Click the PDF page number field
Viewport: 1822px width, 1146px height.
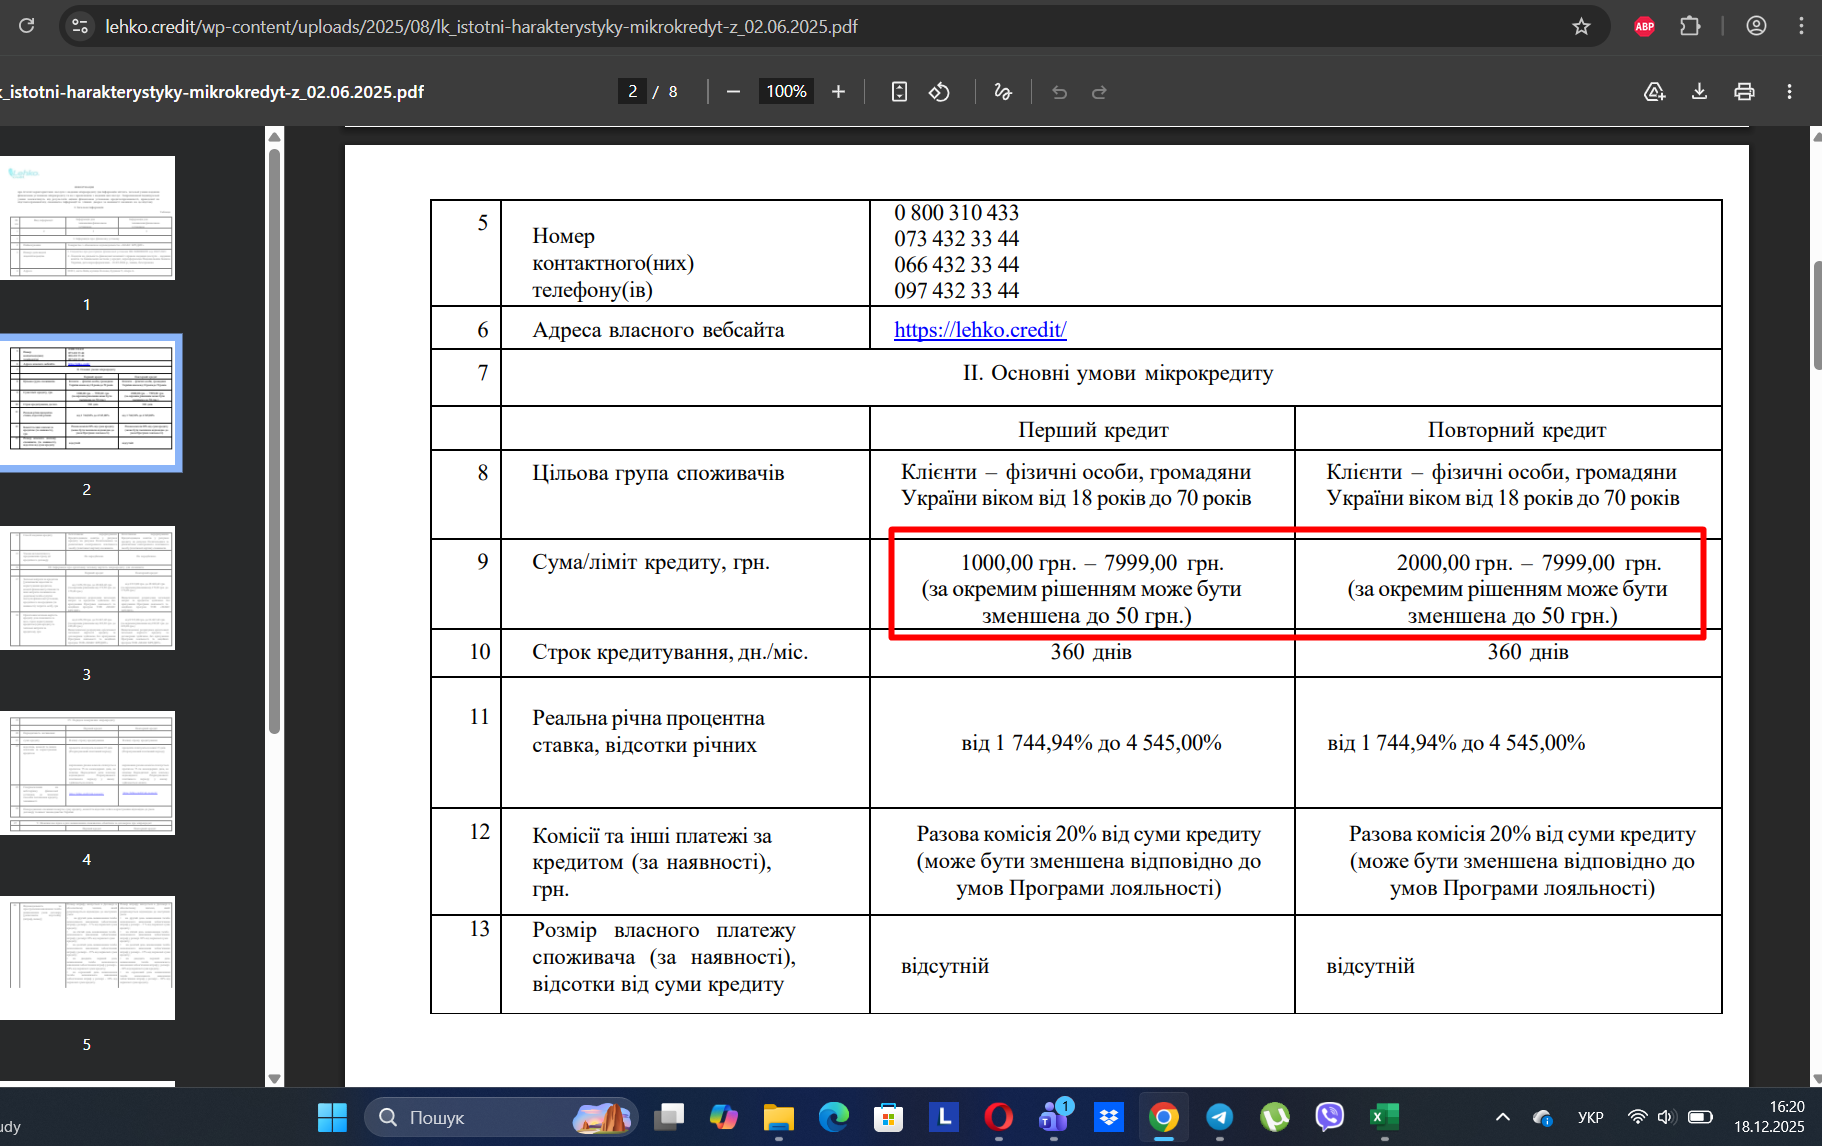point(632,92)
